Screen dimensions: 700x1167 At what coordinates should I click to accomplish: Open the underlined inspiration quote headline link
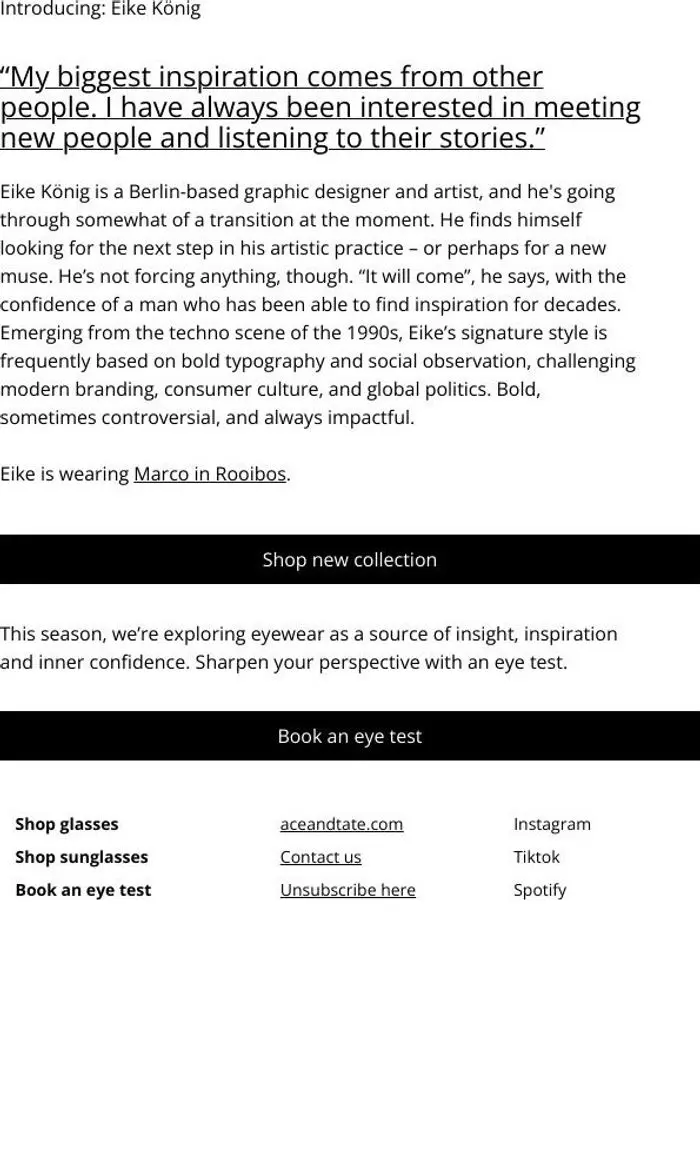click(320, 107)
